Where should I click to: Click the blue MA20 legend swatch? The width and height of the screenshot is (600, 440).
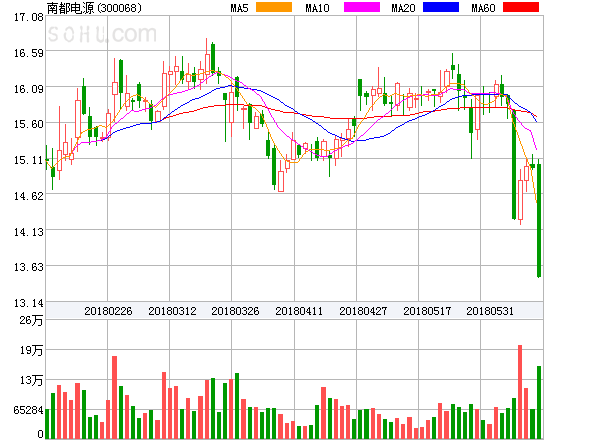coord(441,7)
